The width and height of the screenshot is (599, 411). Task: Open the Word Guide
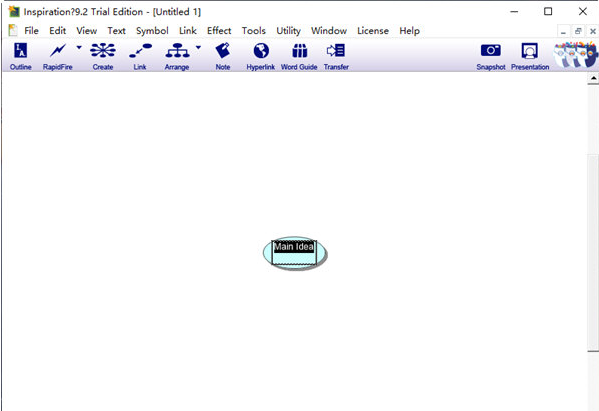(299, 57)
